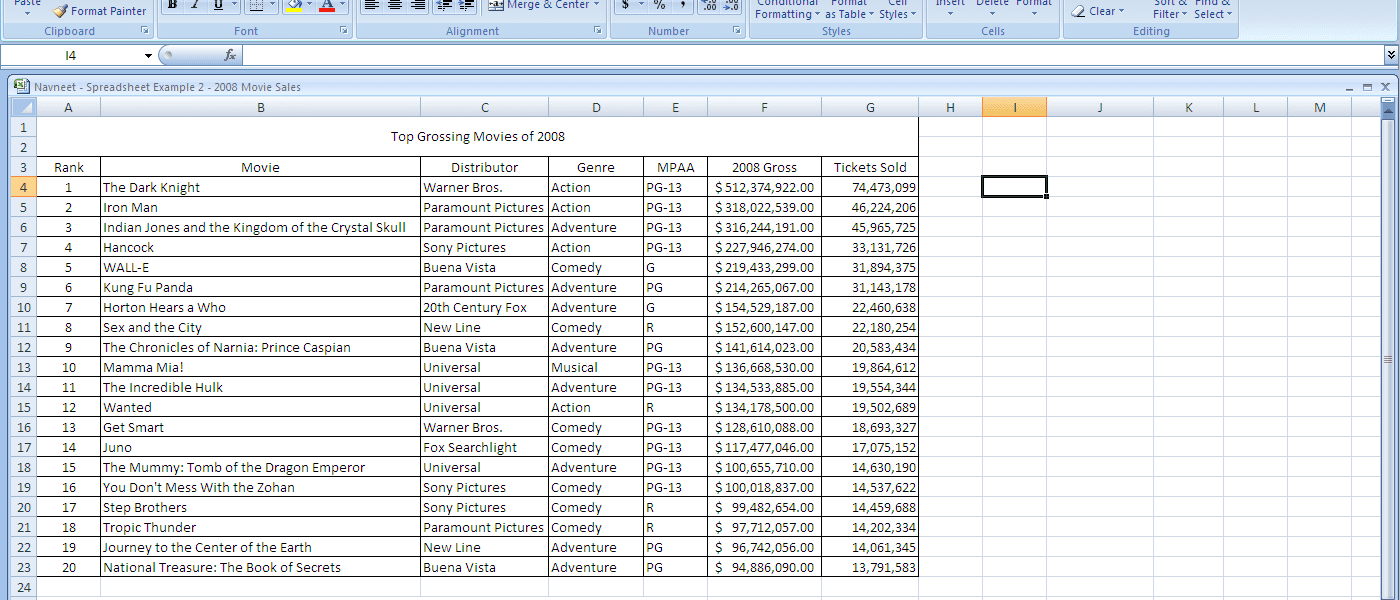
Task: Toggle italic formatting in Font group
Action: 195,5
